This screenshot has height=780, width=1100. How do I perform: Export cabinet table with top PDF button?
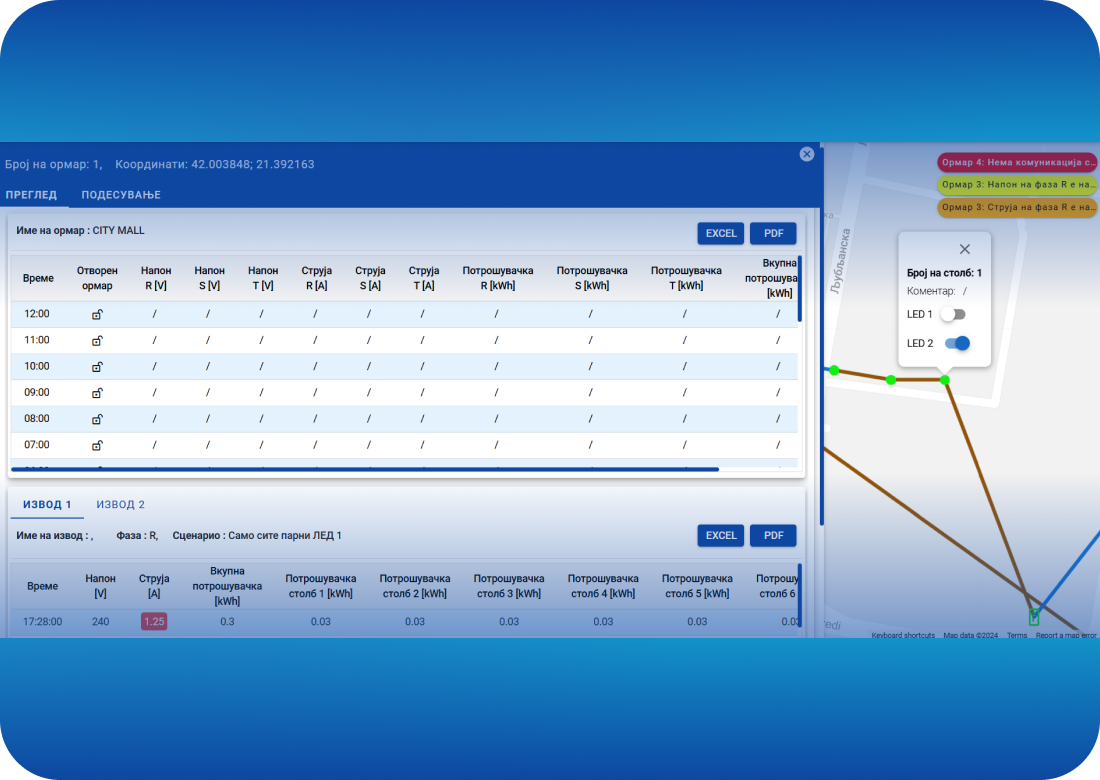click(x=773, y=233)
